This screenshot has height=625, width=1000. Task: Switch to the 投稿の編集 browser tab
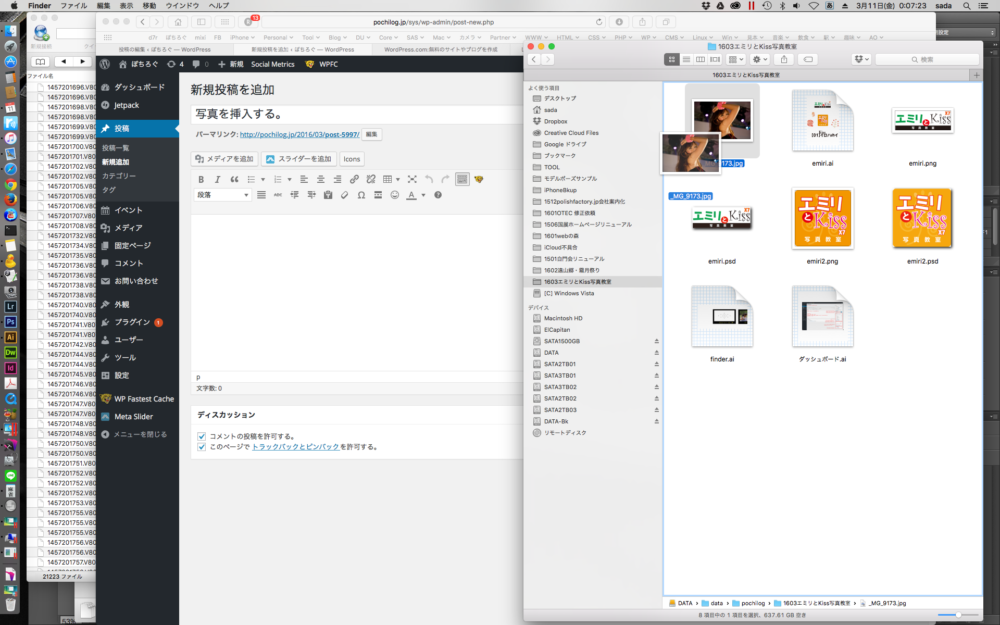(165, 48)
